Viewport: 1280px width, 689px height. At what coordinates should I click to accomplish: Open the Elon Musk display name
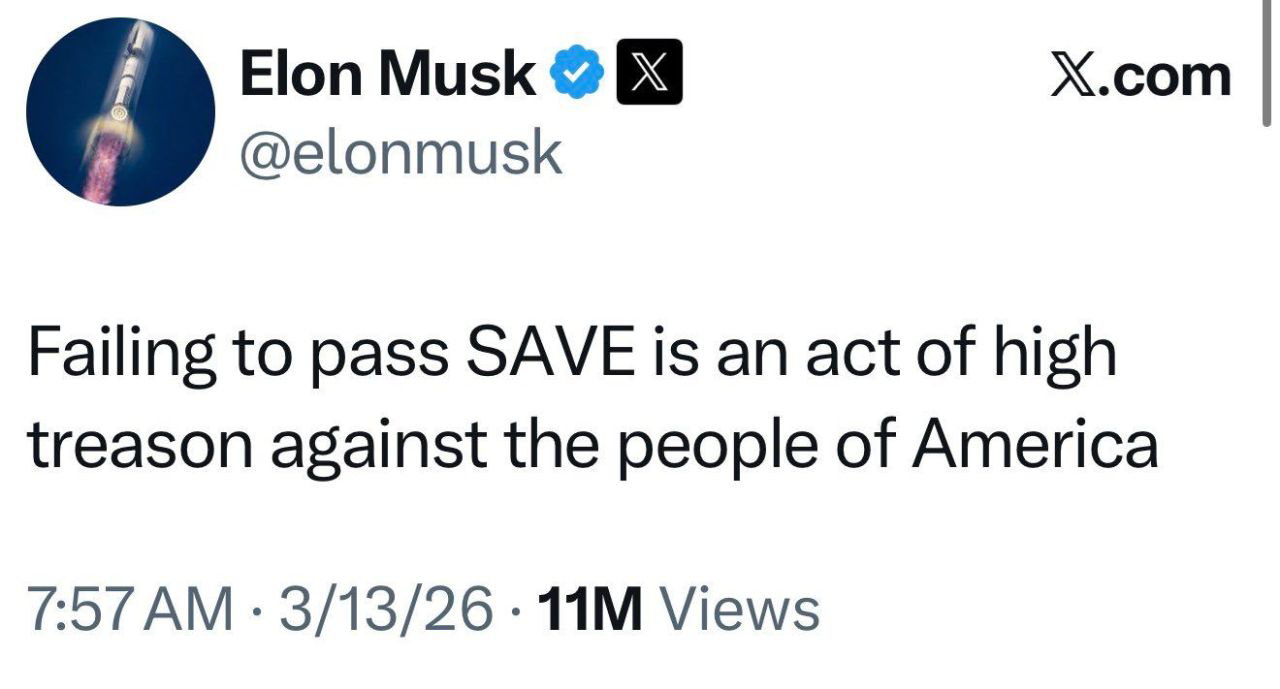pyautogui.click(x=387, y=74)
